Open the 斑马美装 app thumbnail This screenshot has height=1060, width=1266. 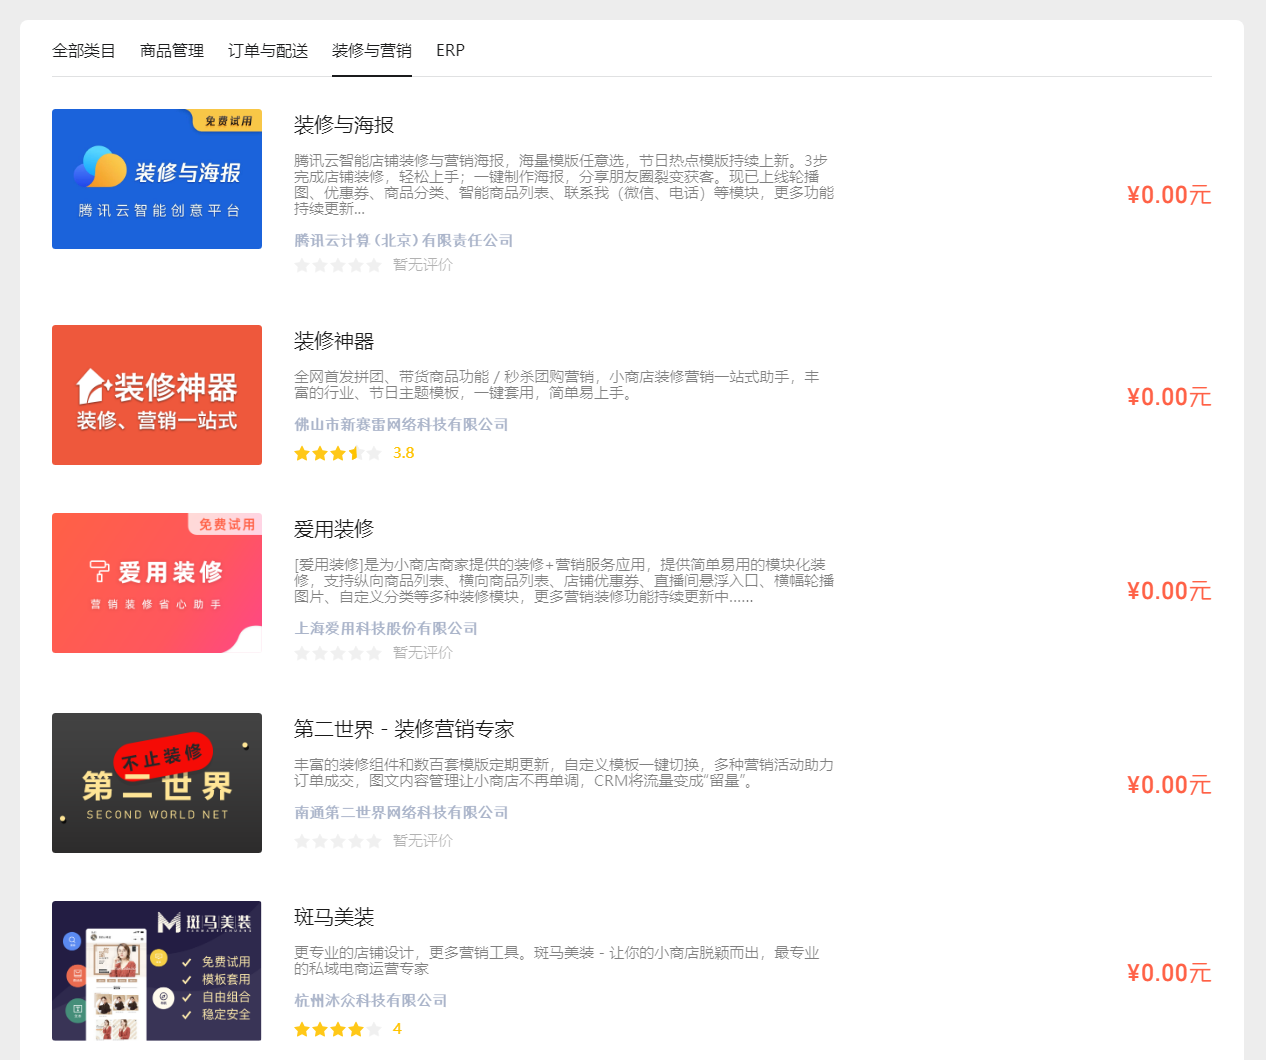tap(157, 971)
